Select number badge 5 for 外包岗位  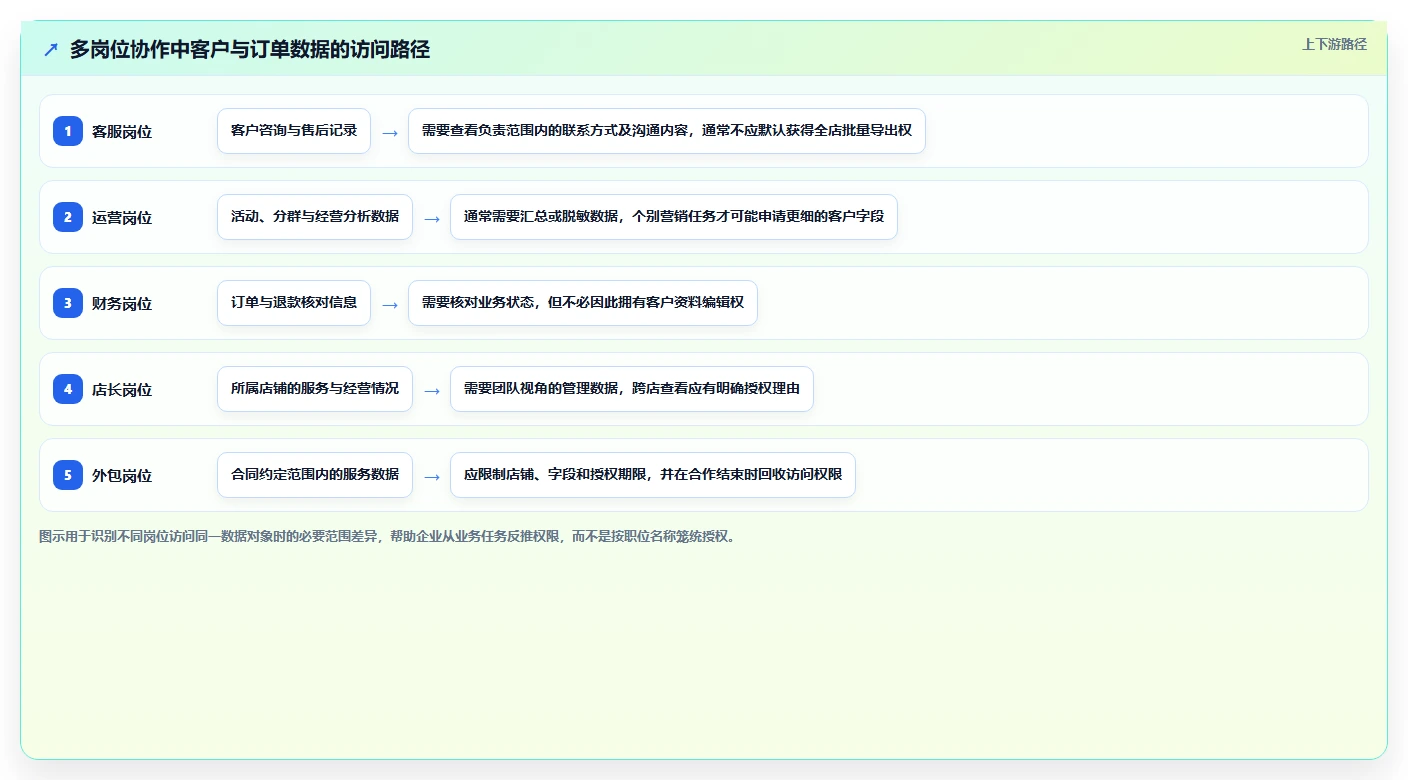(x=68, y=475)
